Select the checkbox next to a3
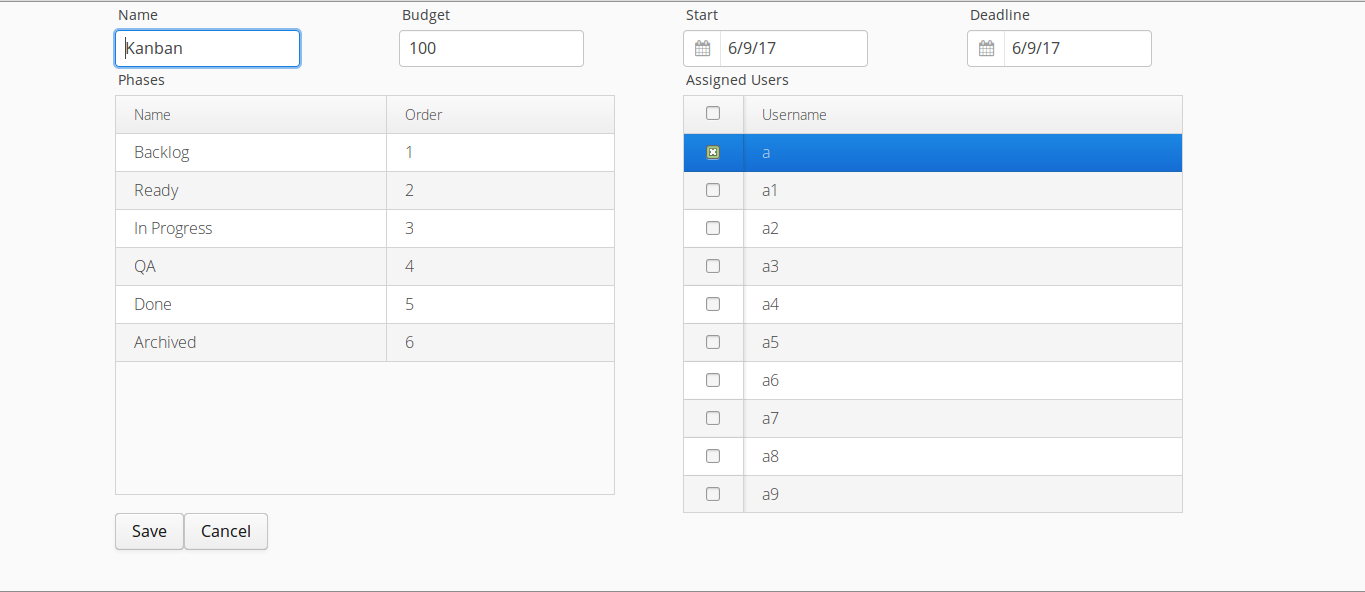The image size is (1365, 592). tap(713, 266)
